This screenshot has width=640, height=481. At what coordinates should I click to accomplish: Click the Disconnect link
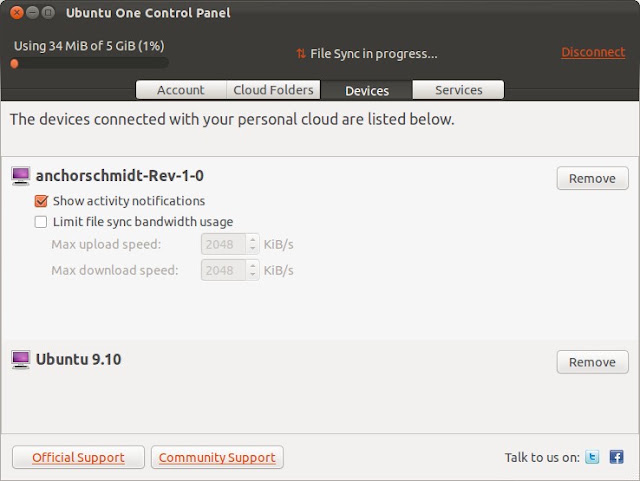tap(593, 52)
